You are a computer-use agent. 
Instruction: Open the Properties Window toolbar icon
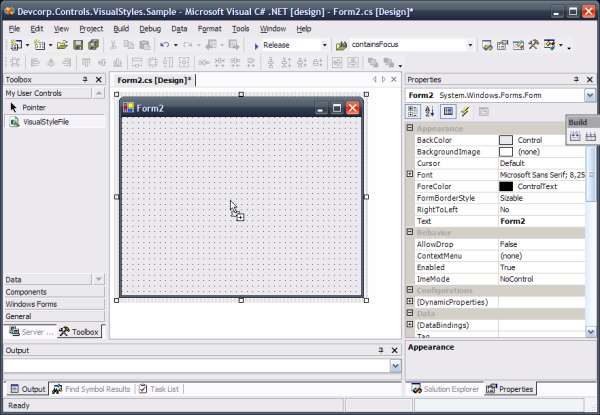point(502,45)
